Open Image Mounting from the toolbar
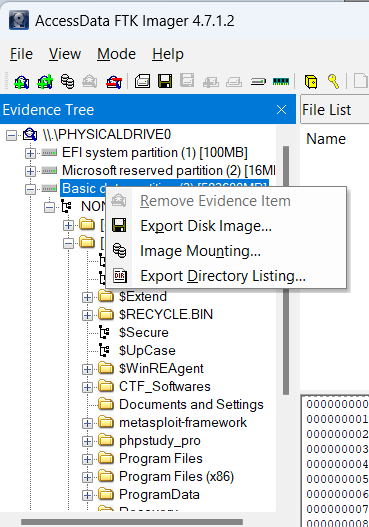Screen dimensions: 369x527 [68, 82]
